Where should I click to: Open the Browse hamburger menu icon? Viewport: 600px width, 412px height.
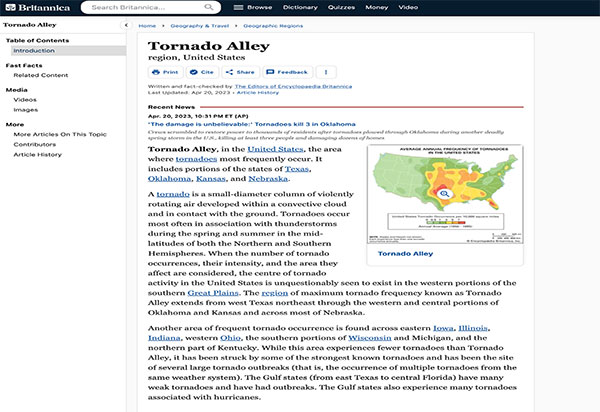click(238, 7)
